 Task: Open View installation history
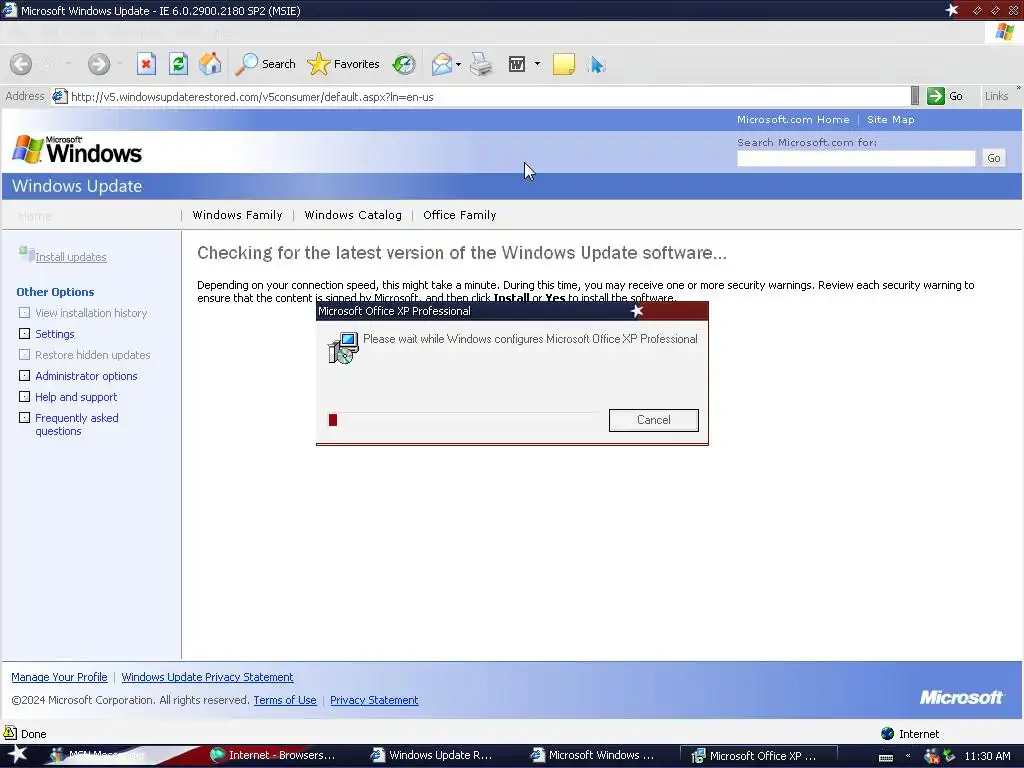click(x=91, y=313)
